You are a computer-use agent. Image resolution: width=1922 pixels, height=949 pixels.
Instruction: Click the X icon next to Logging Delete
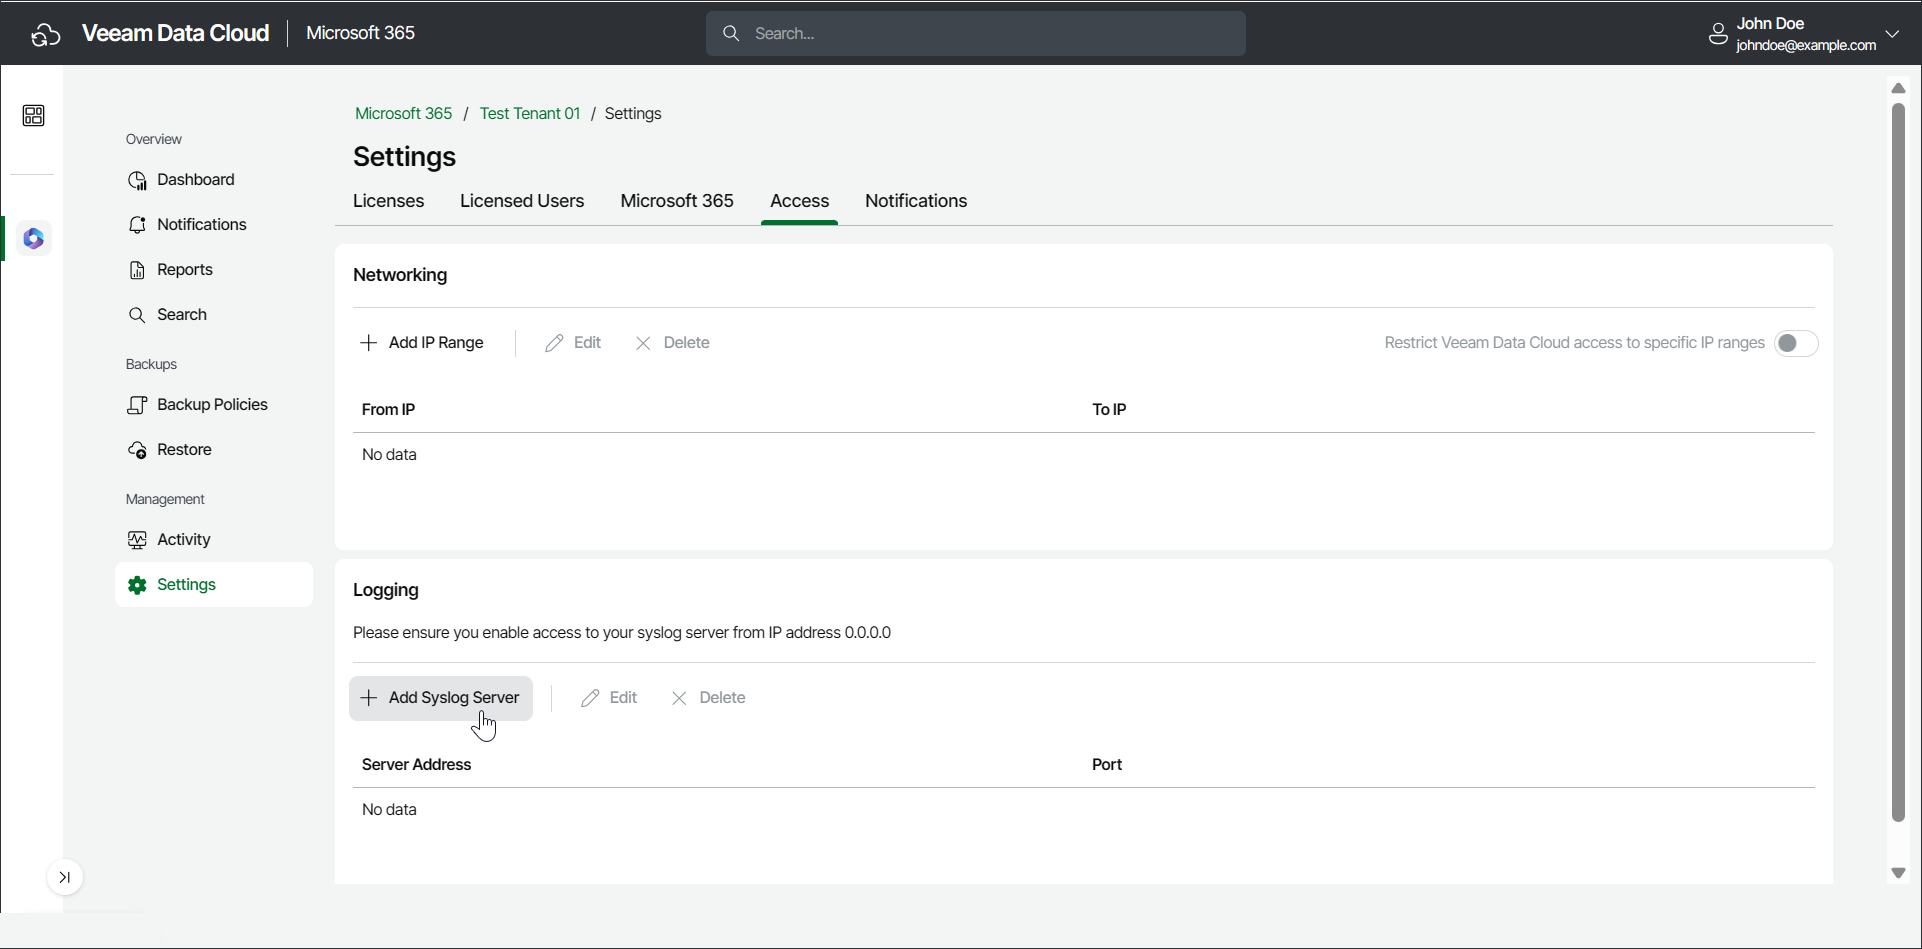pyautogui.click(x=680, y=698)
